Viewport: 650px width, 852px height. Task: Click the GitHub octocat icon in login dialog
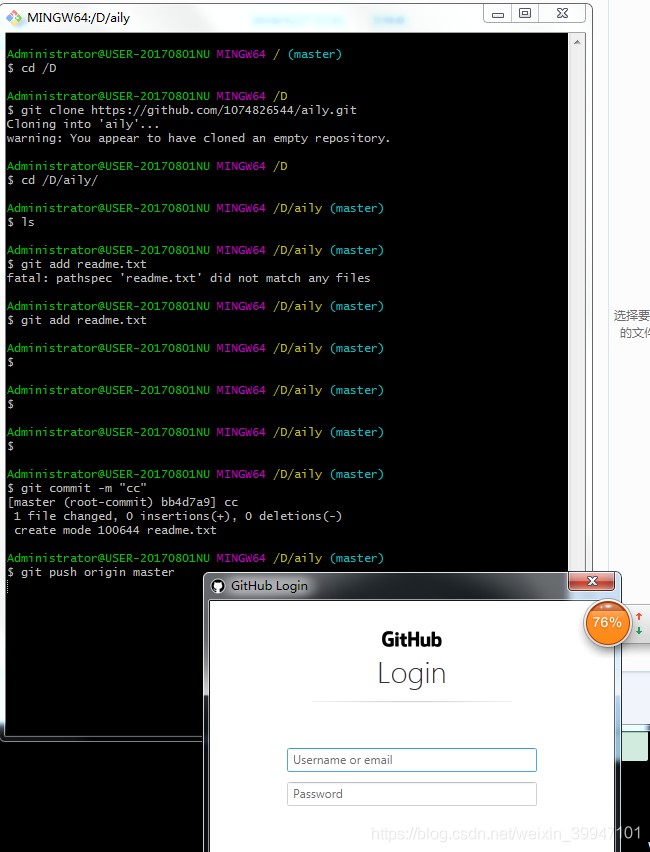(x=218, y=586)
